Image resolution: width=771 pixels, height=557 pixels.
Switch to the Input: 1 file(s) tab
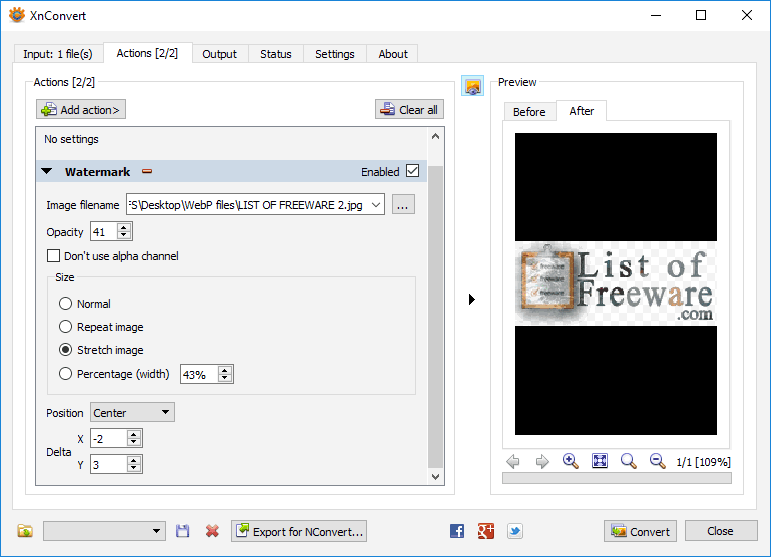coord(58,54)
